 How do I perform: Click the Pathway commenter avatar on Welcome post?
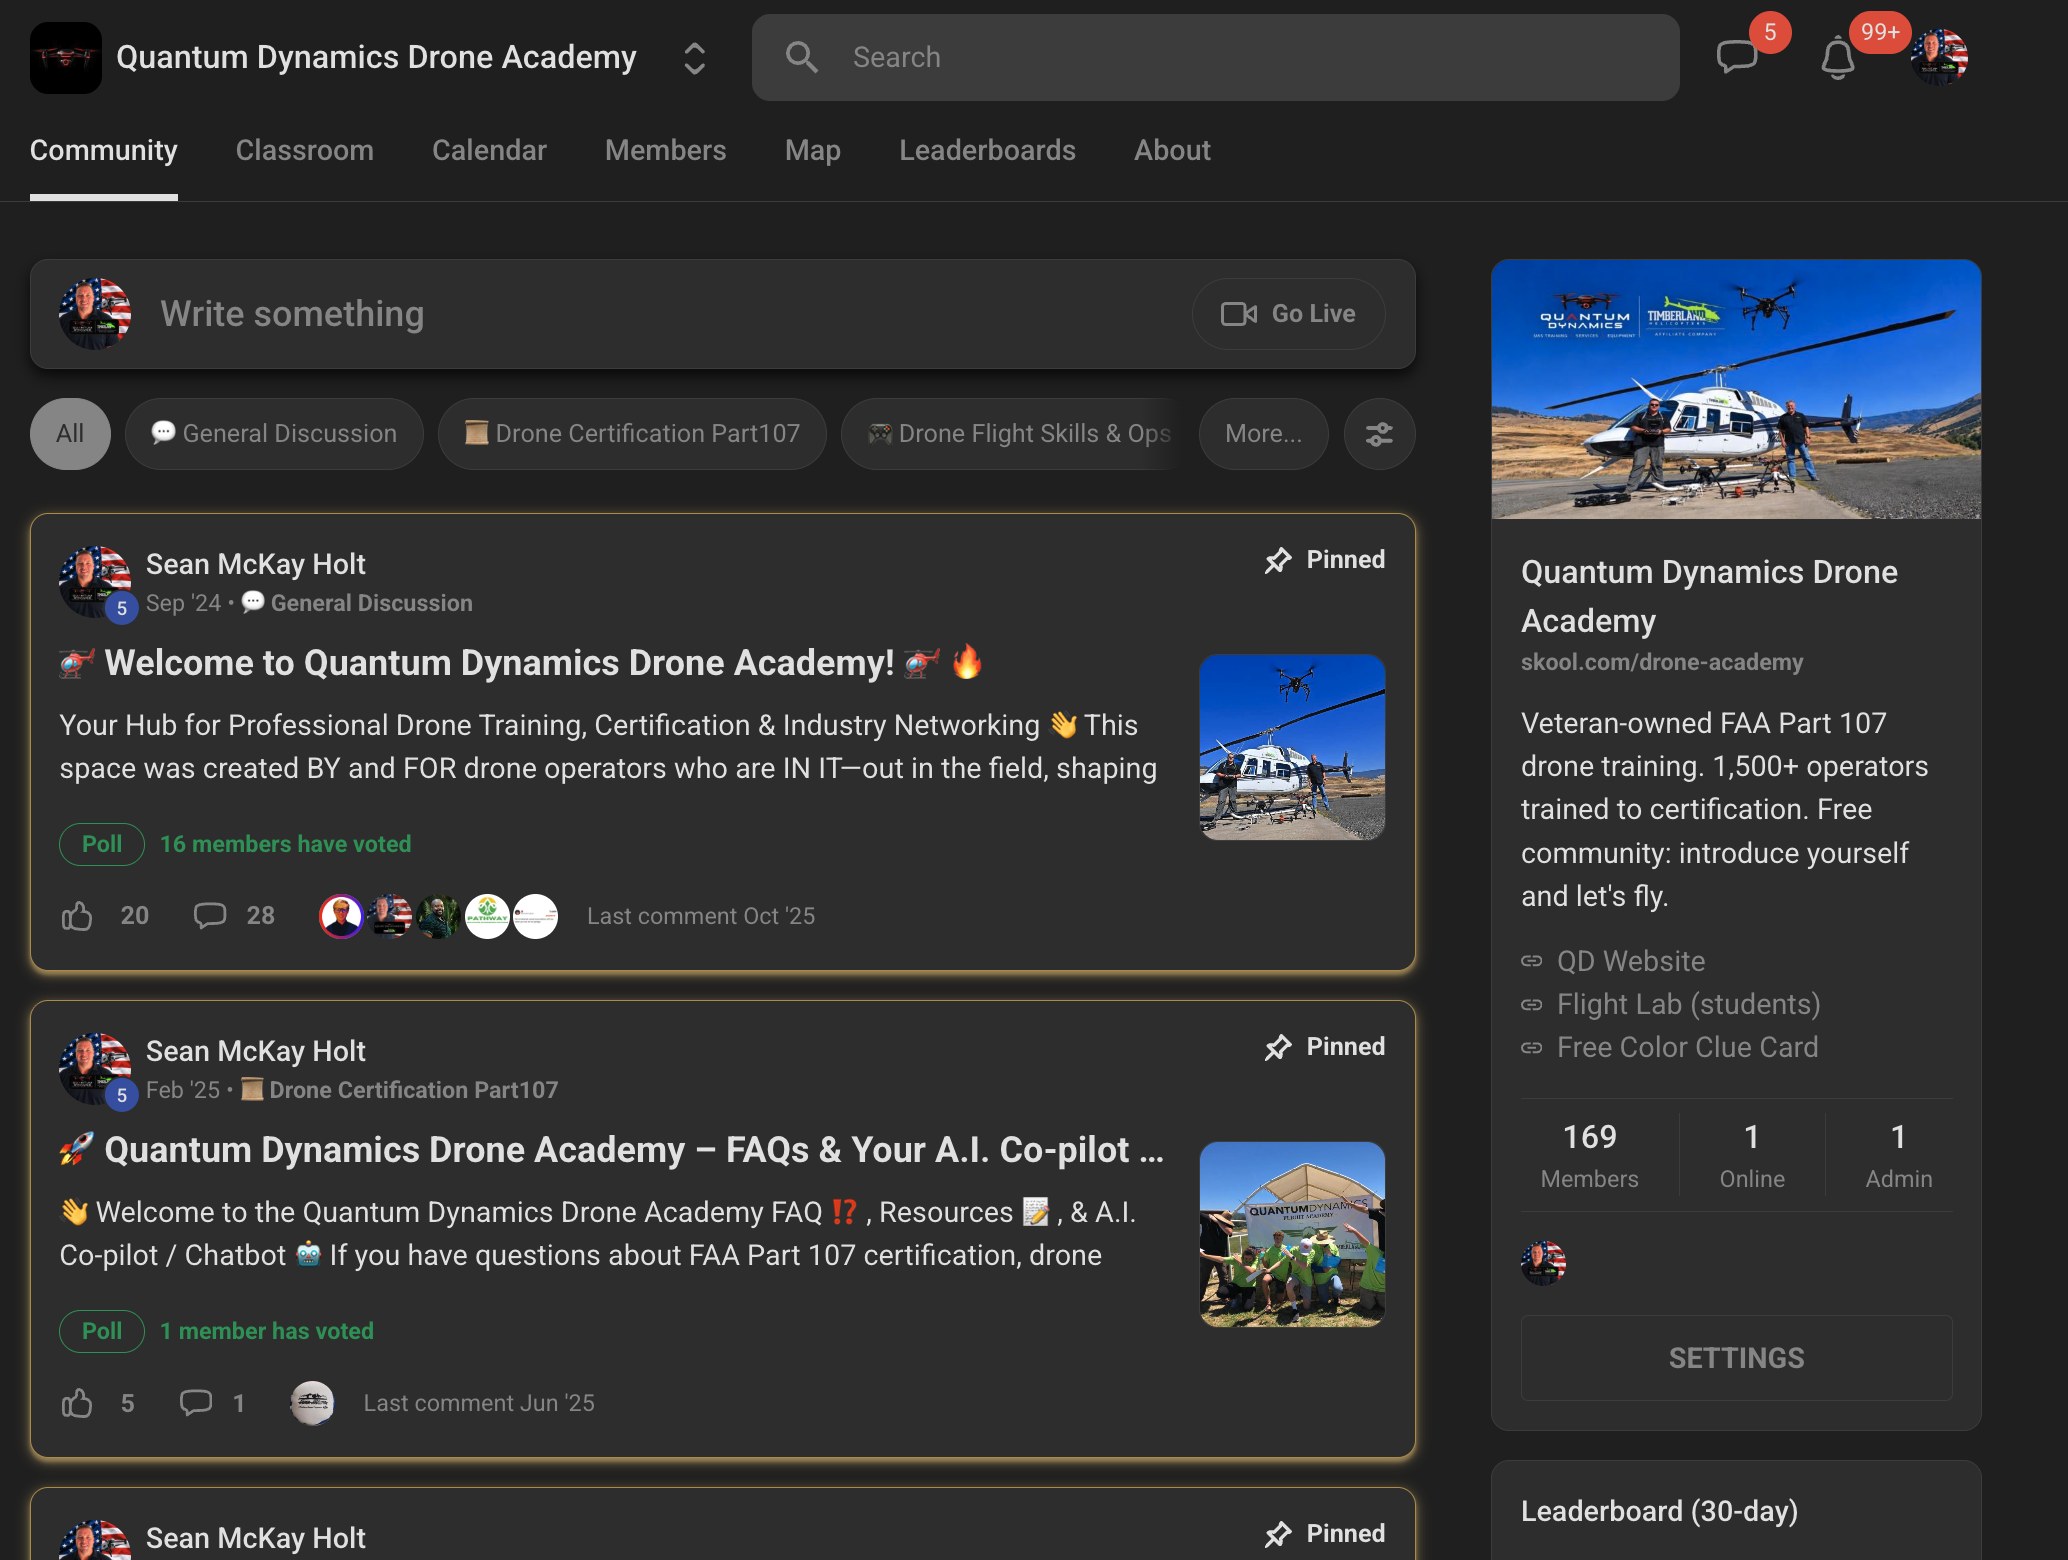(x=487, y=916)
